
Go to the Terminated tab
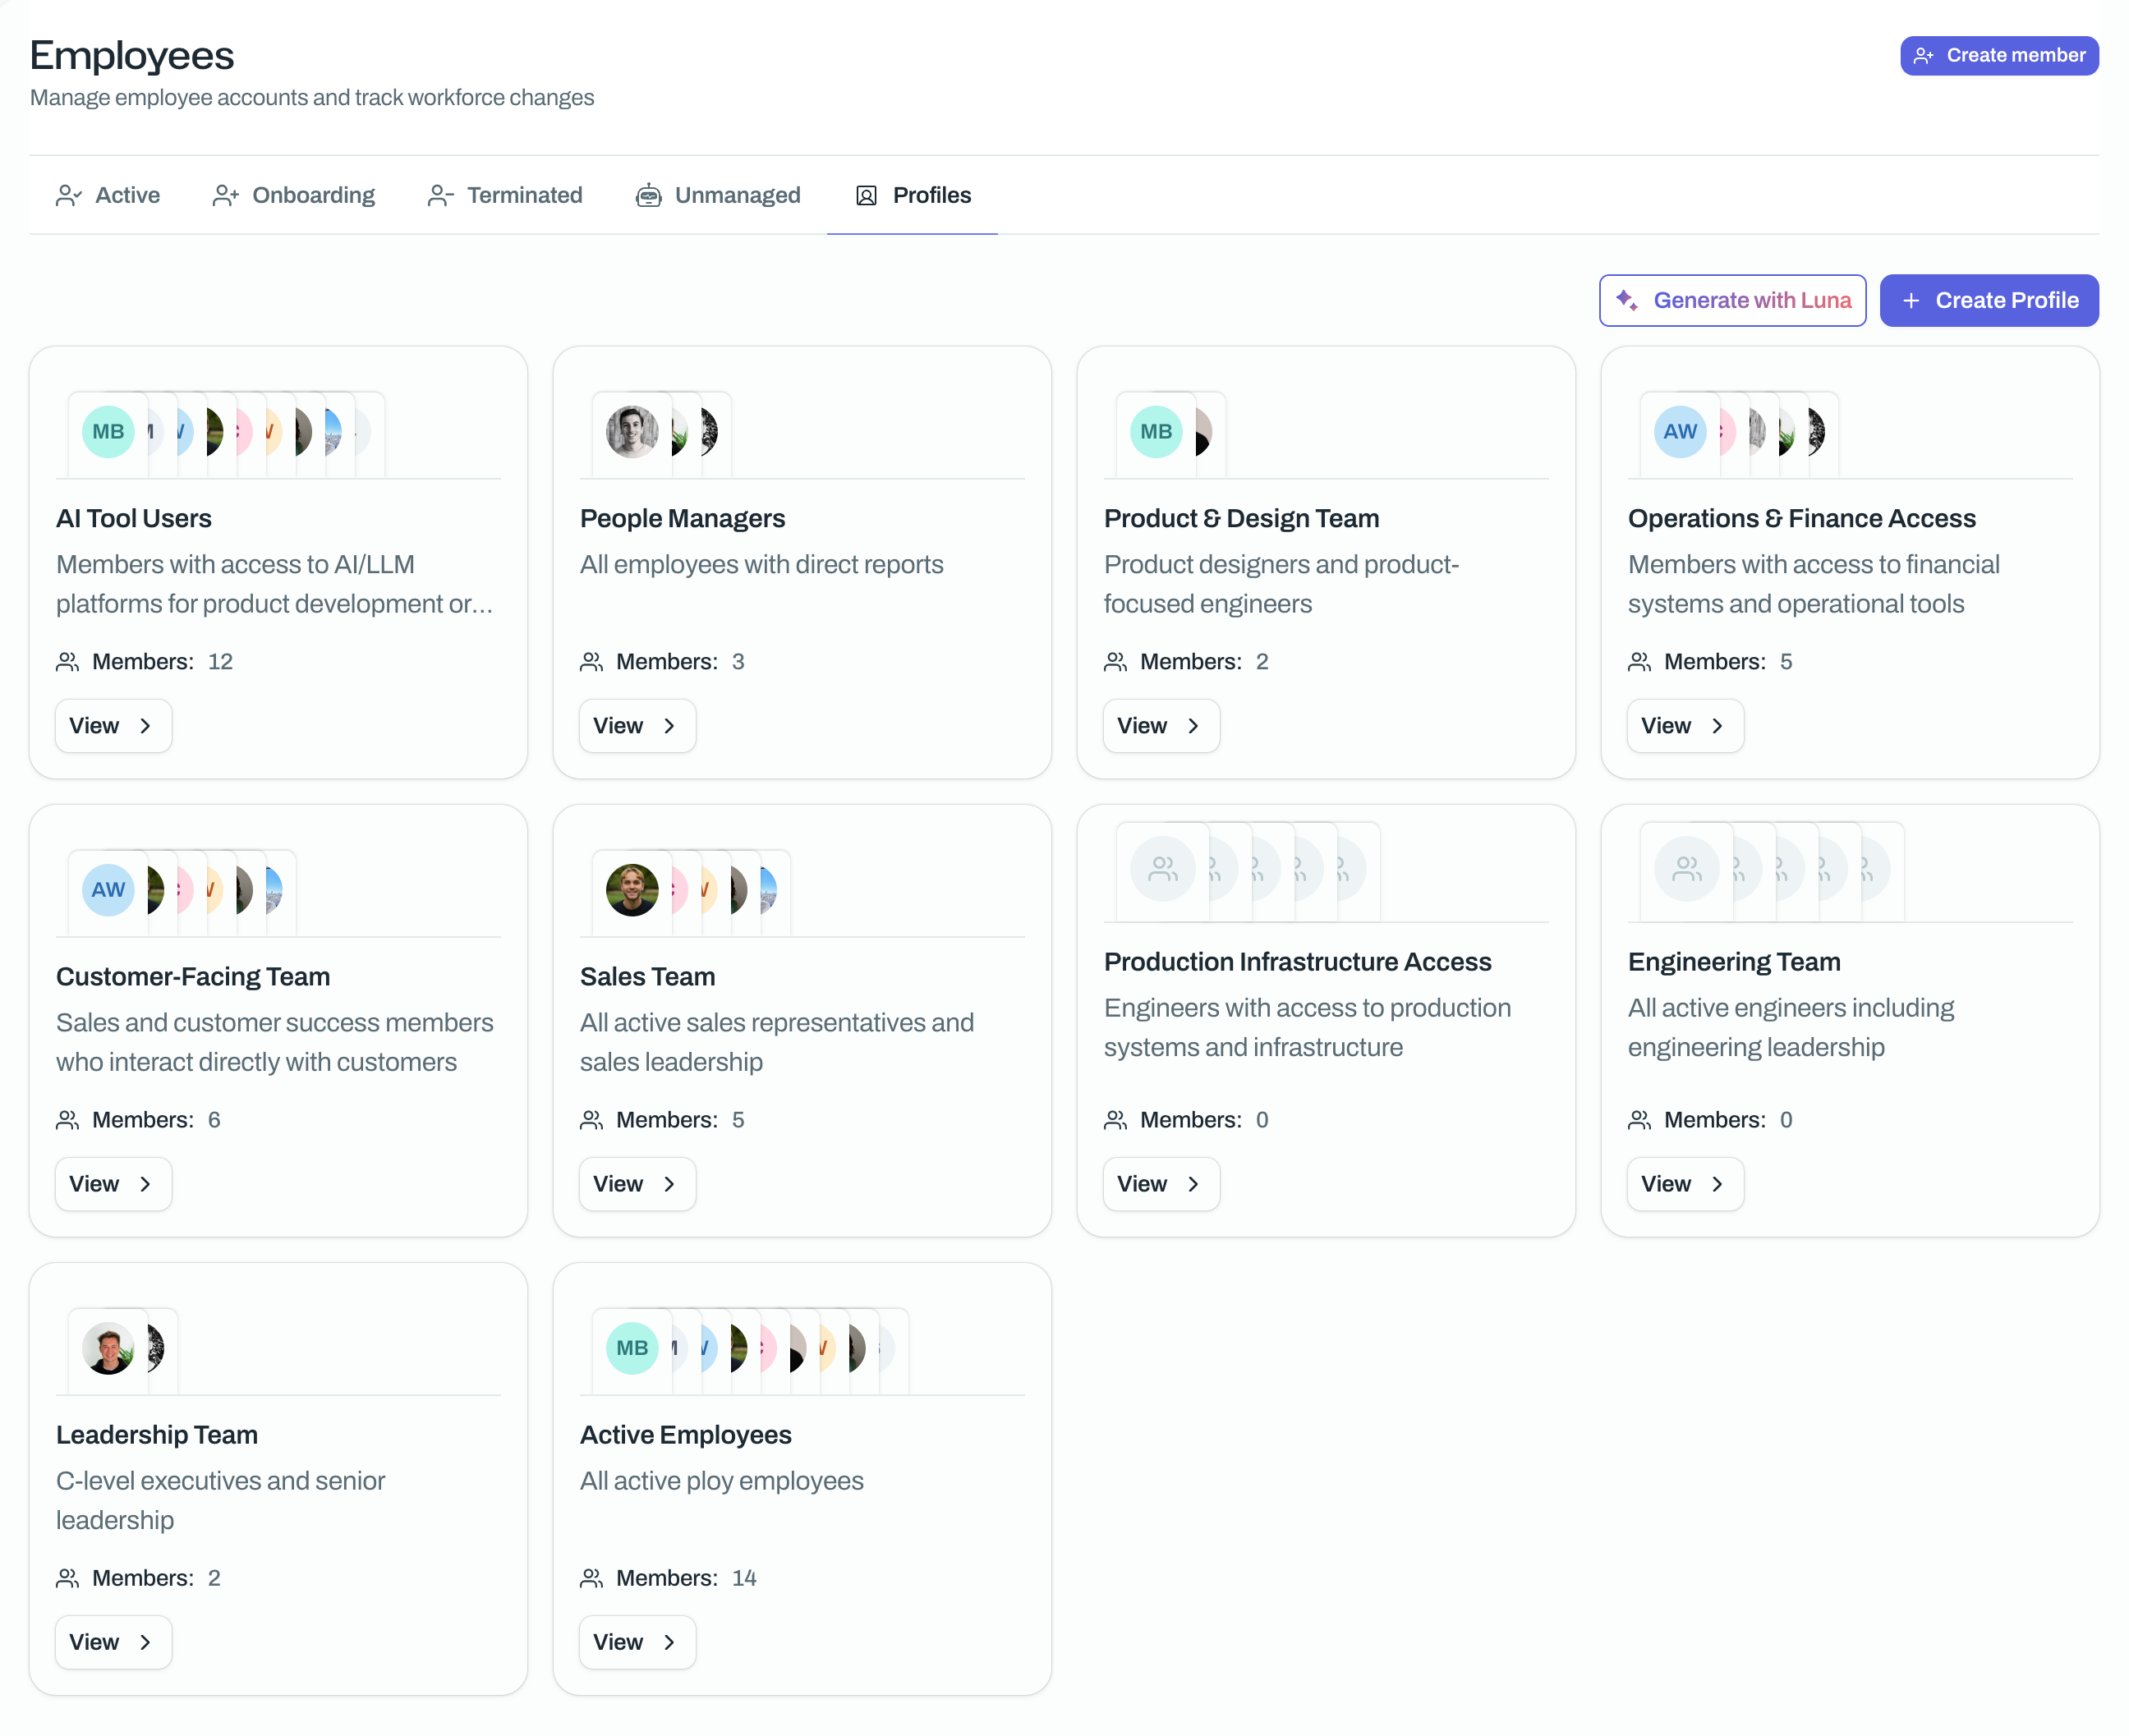click(505, 195)
